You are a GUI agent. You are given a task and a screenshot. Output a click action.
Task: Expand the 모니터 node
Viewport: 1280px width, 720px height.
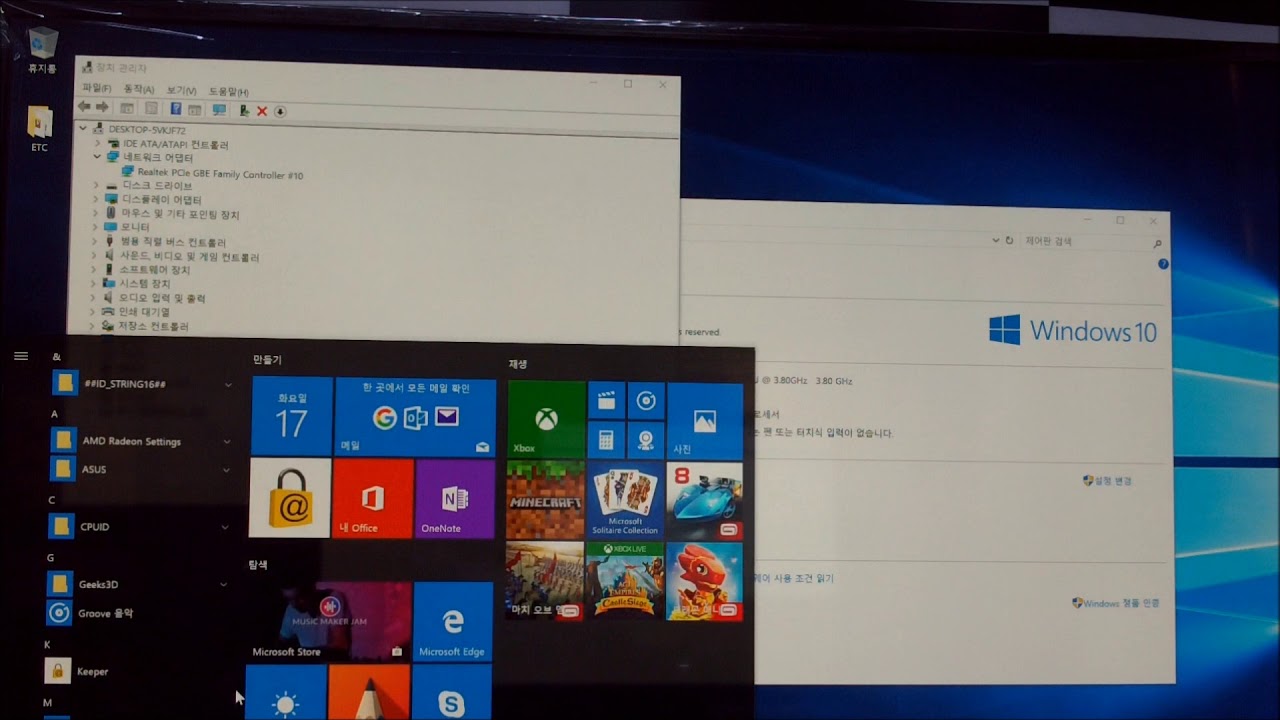pos(96,227)
